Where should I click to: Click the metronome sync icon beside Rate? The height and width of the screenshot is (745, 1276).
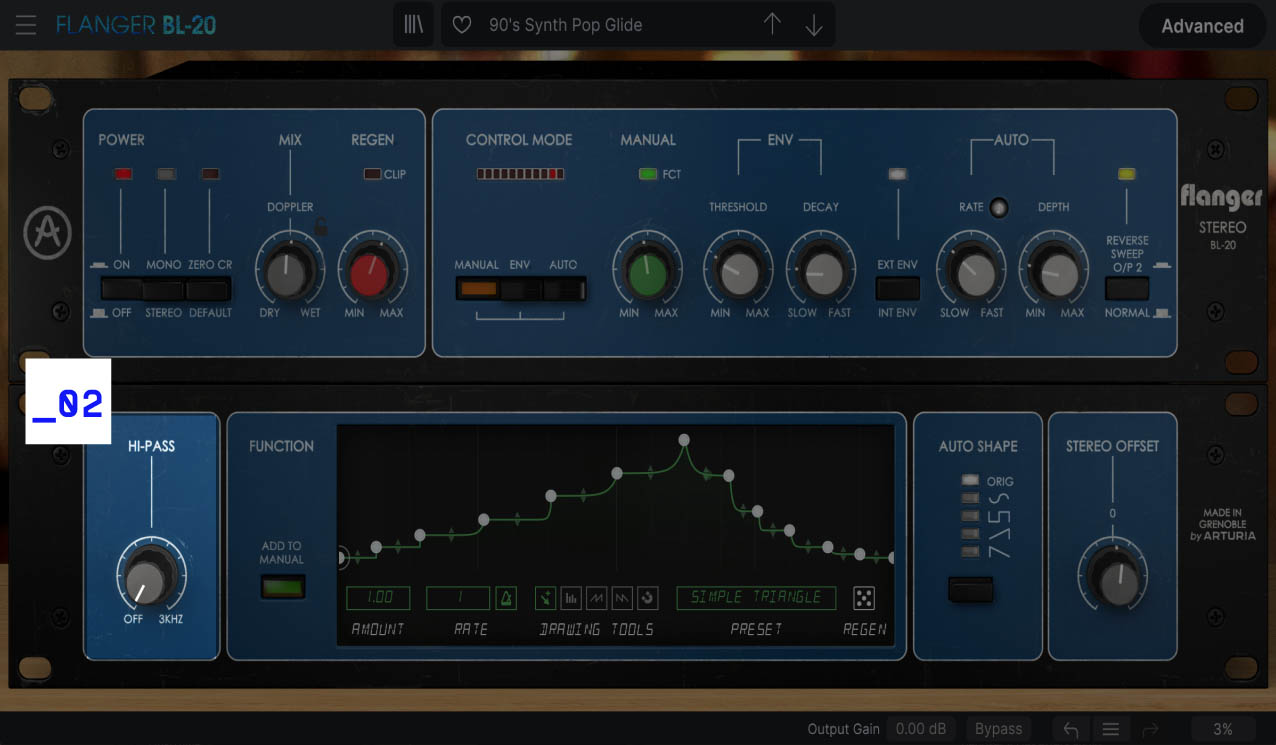tap(505, 597)
